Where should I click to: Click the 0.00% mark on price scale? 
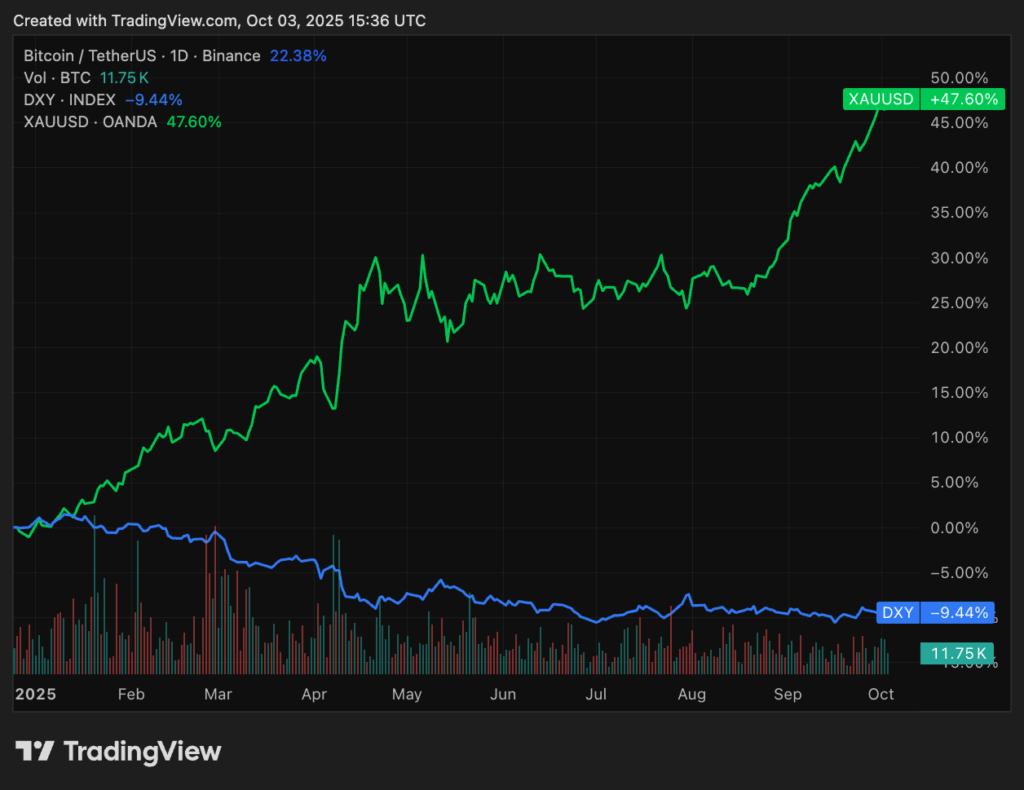[x=960, y=528]
